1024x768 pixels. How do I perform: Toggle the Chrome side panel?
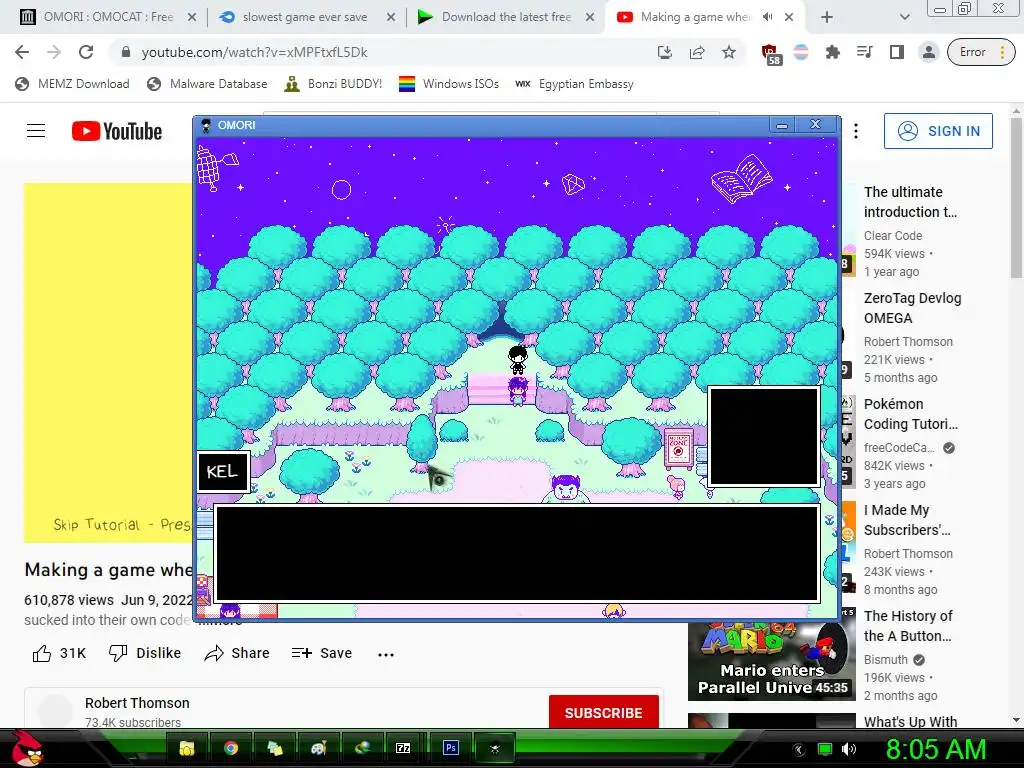click(x=897, y=52)
